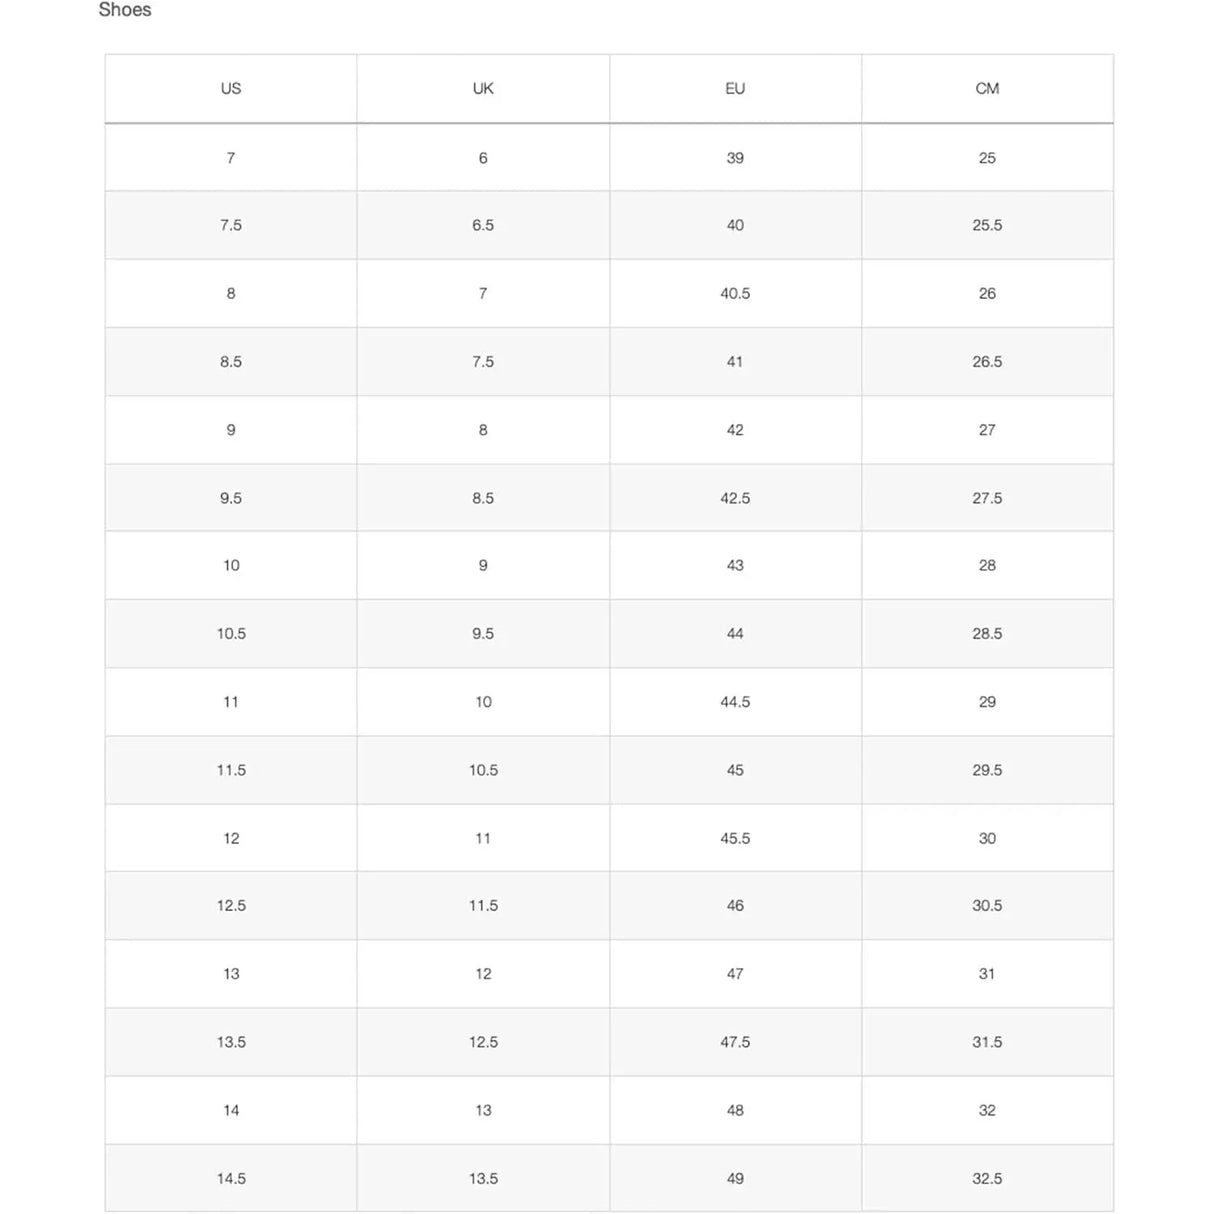Click EU size 47 cell

coord(735,974)
